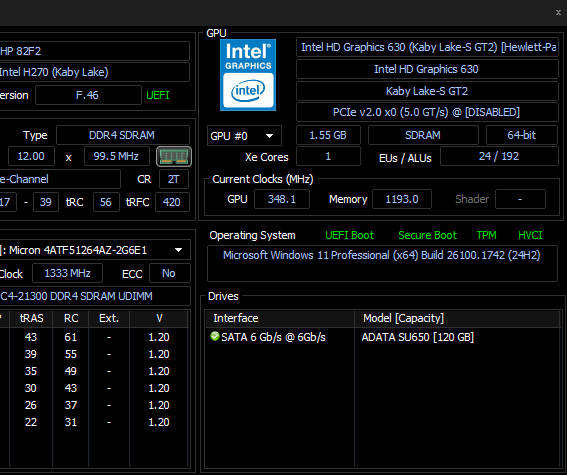Click the Secure Boot indicator
The height and width of the screenshot is (475, 567).
[x=427, y=235]
